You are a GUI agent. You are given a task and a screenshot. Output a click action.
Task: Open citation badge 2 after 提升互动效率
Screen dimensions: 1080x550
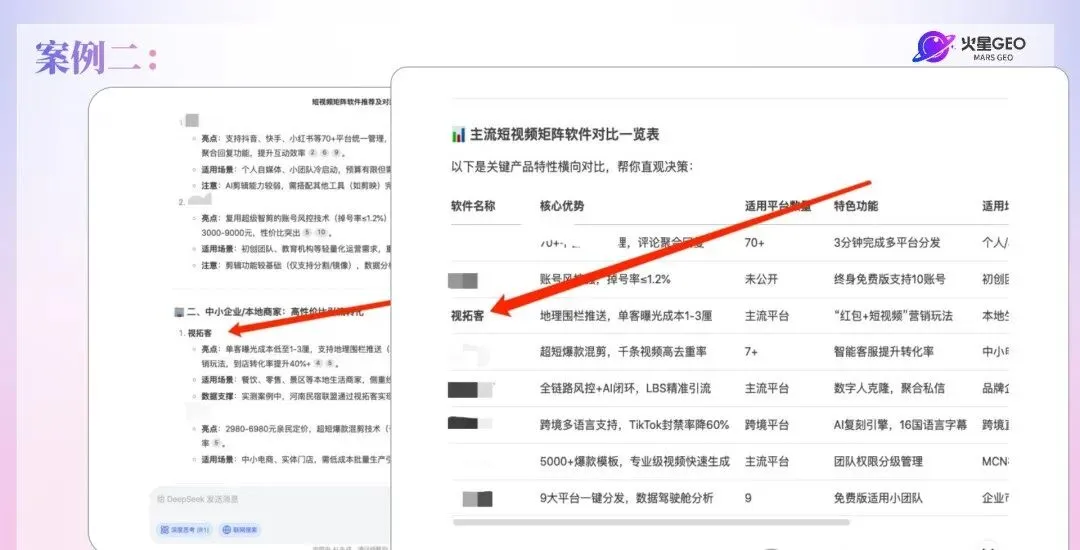[x=312, y=153]
